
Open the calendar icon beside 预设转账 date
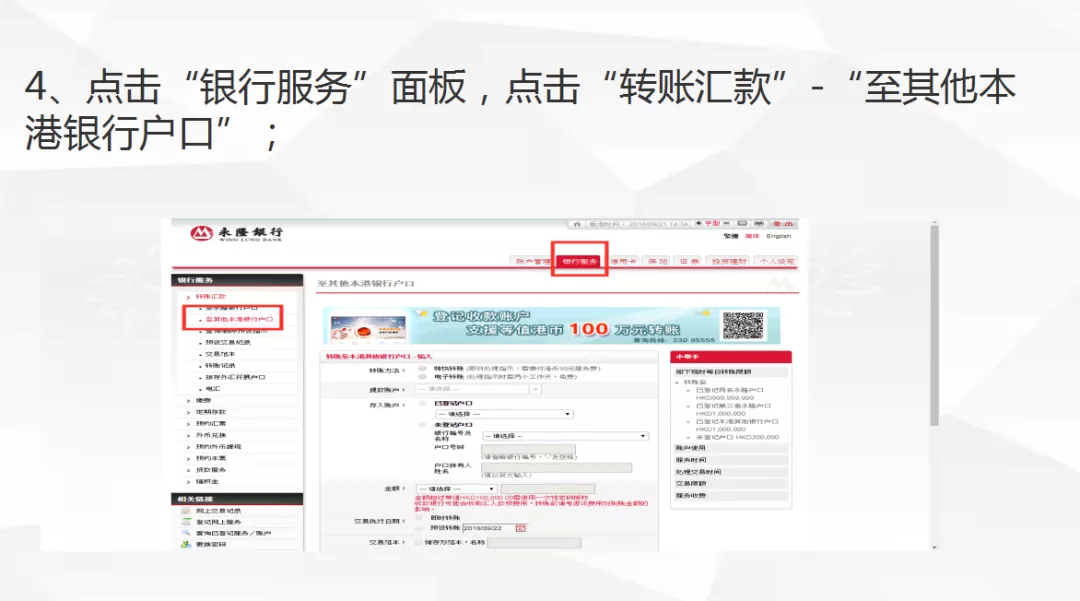click(x=520, y=529)
